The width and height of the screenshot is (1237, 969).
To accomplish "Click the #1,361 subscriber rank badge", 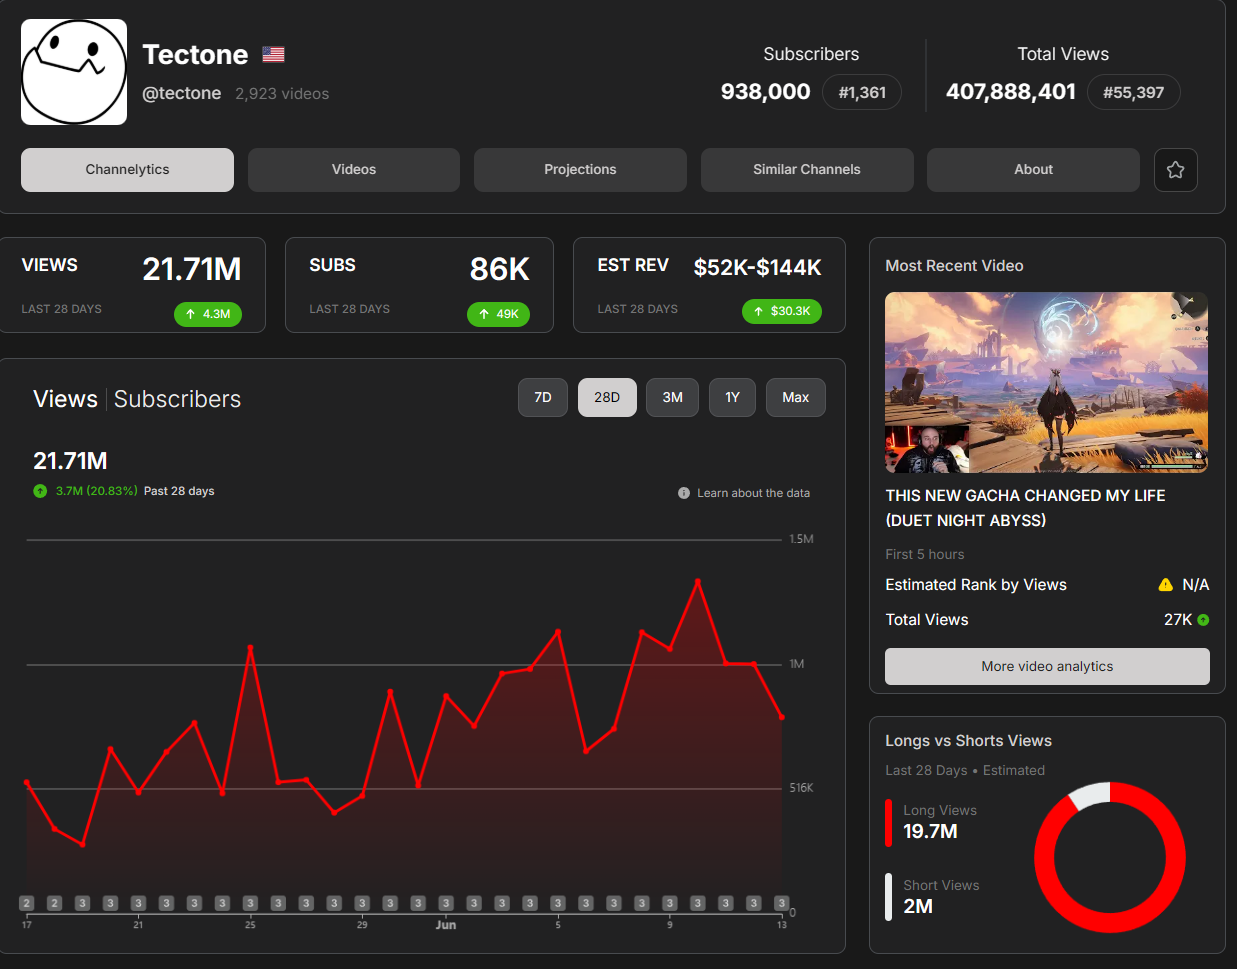I will (862, 93).
